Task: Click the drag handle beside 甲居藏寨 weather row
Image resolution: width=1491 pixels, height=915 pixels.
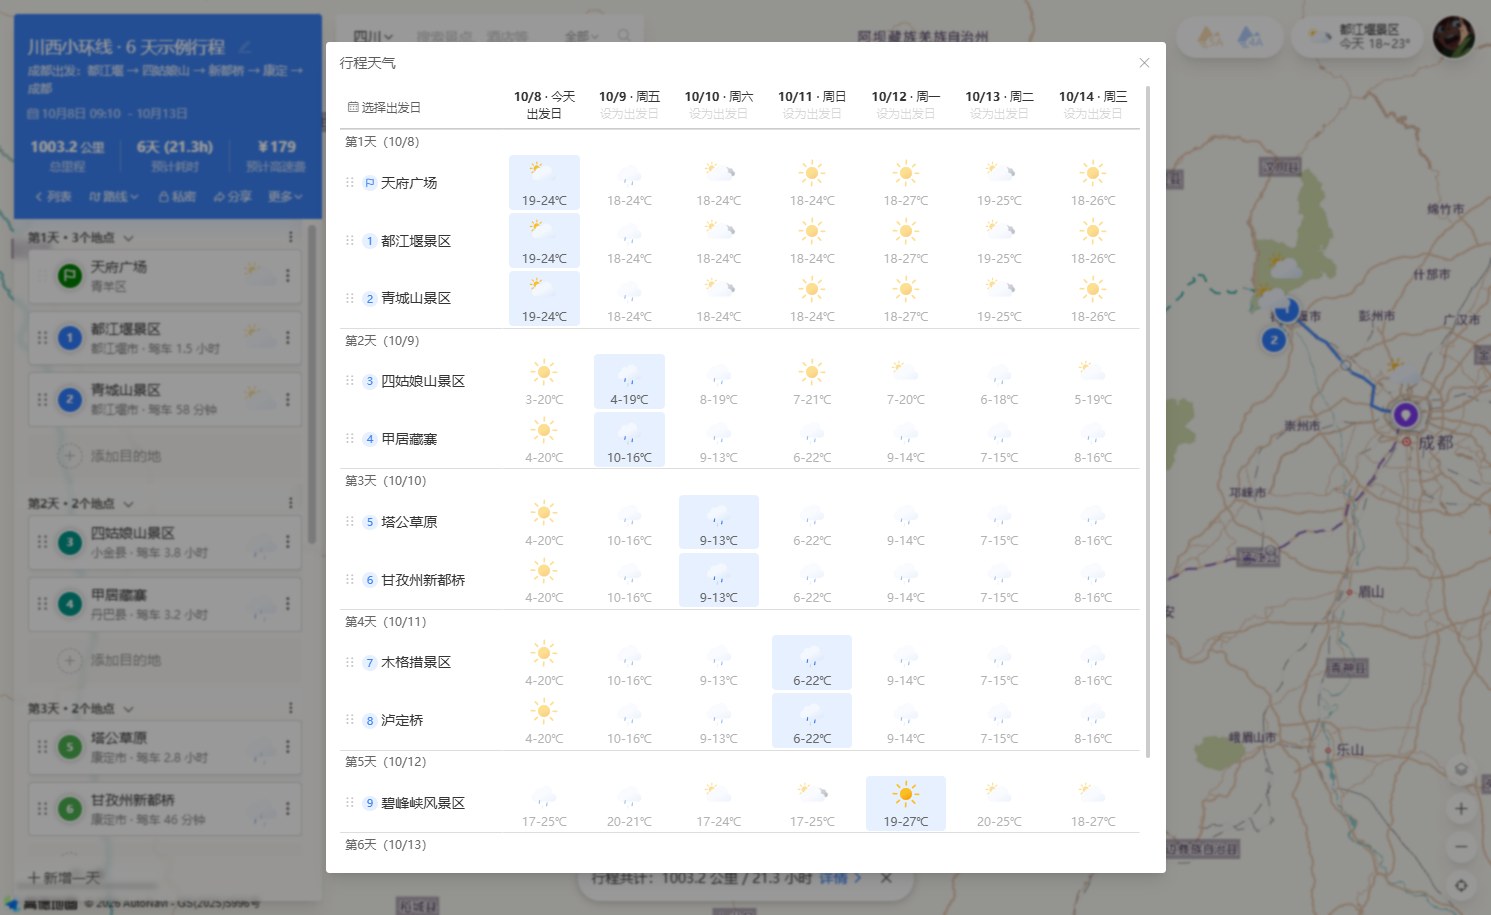Action: (349, 439)
